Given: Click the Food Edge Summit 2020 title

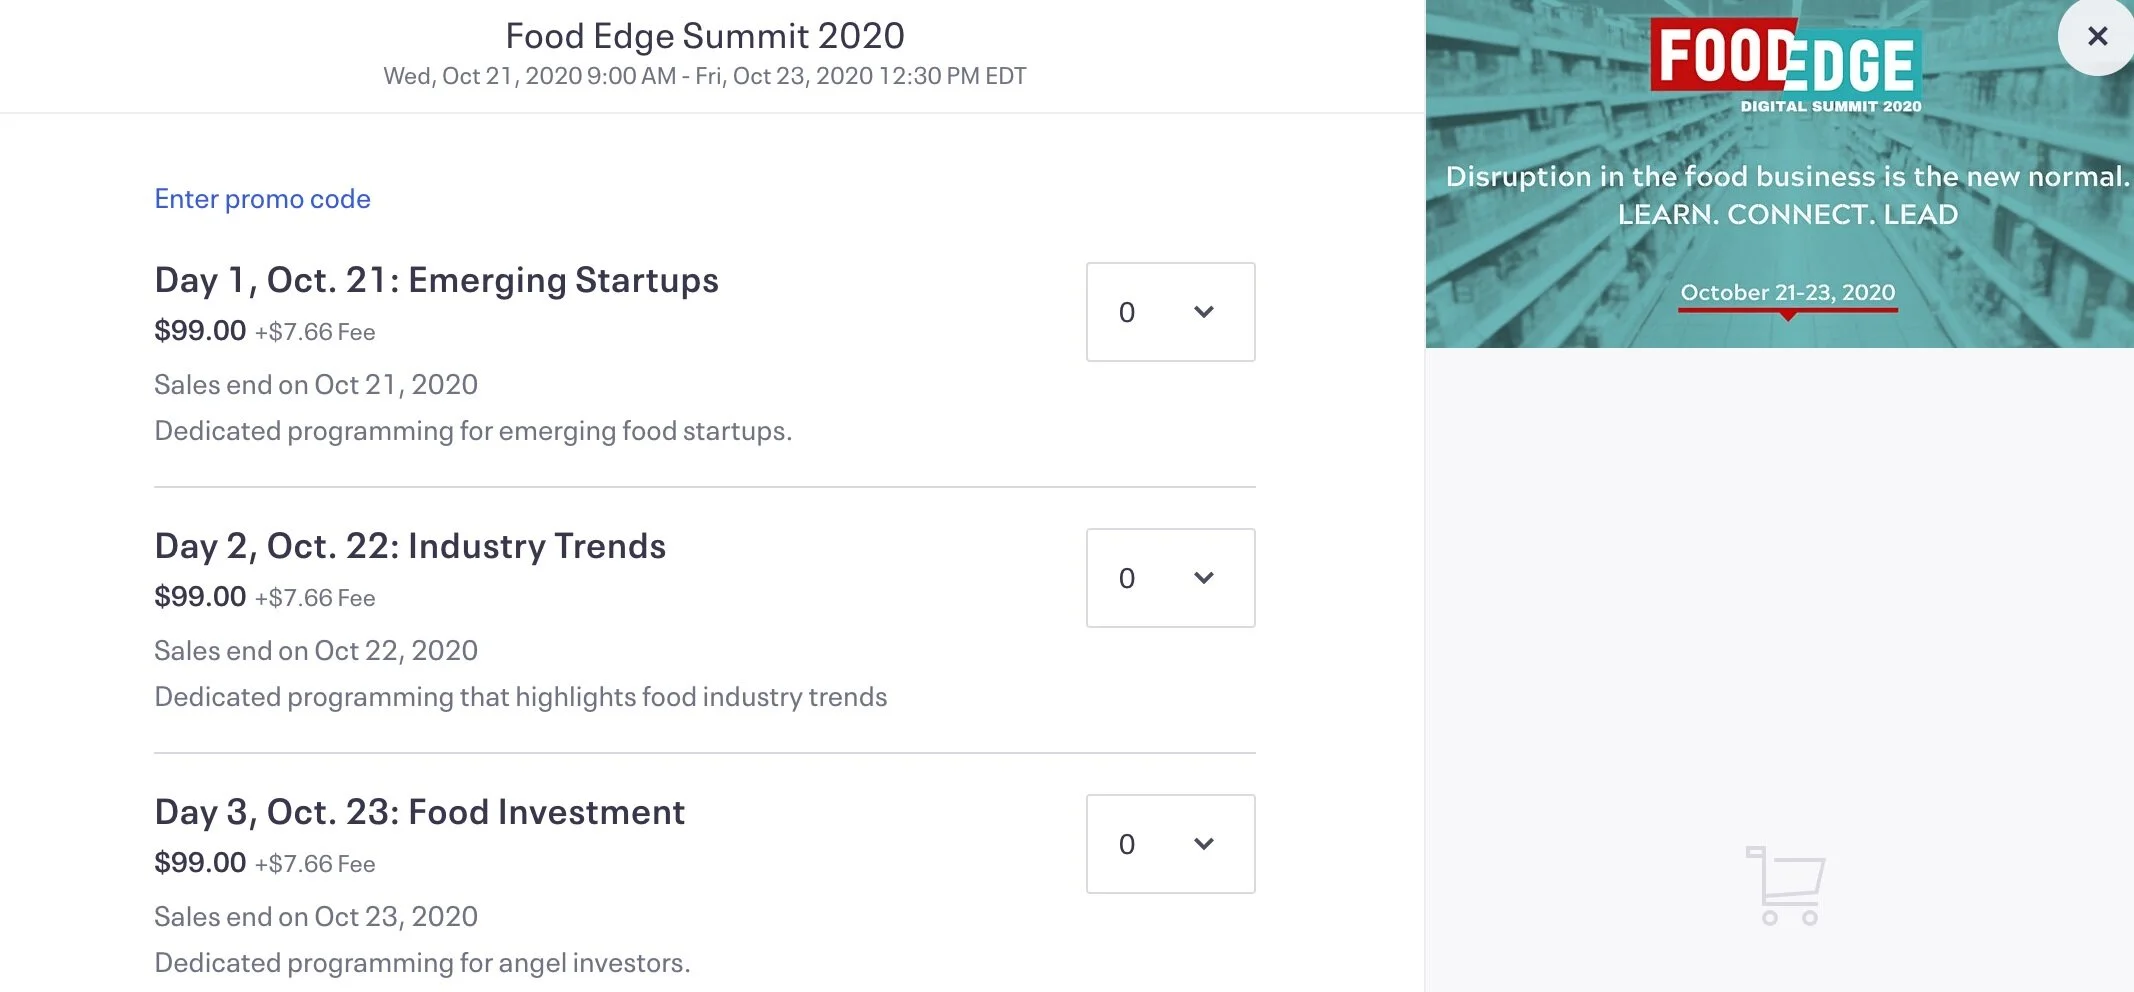Looking at the screenshot, I should [704, 36].
